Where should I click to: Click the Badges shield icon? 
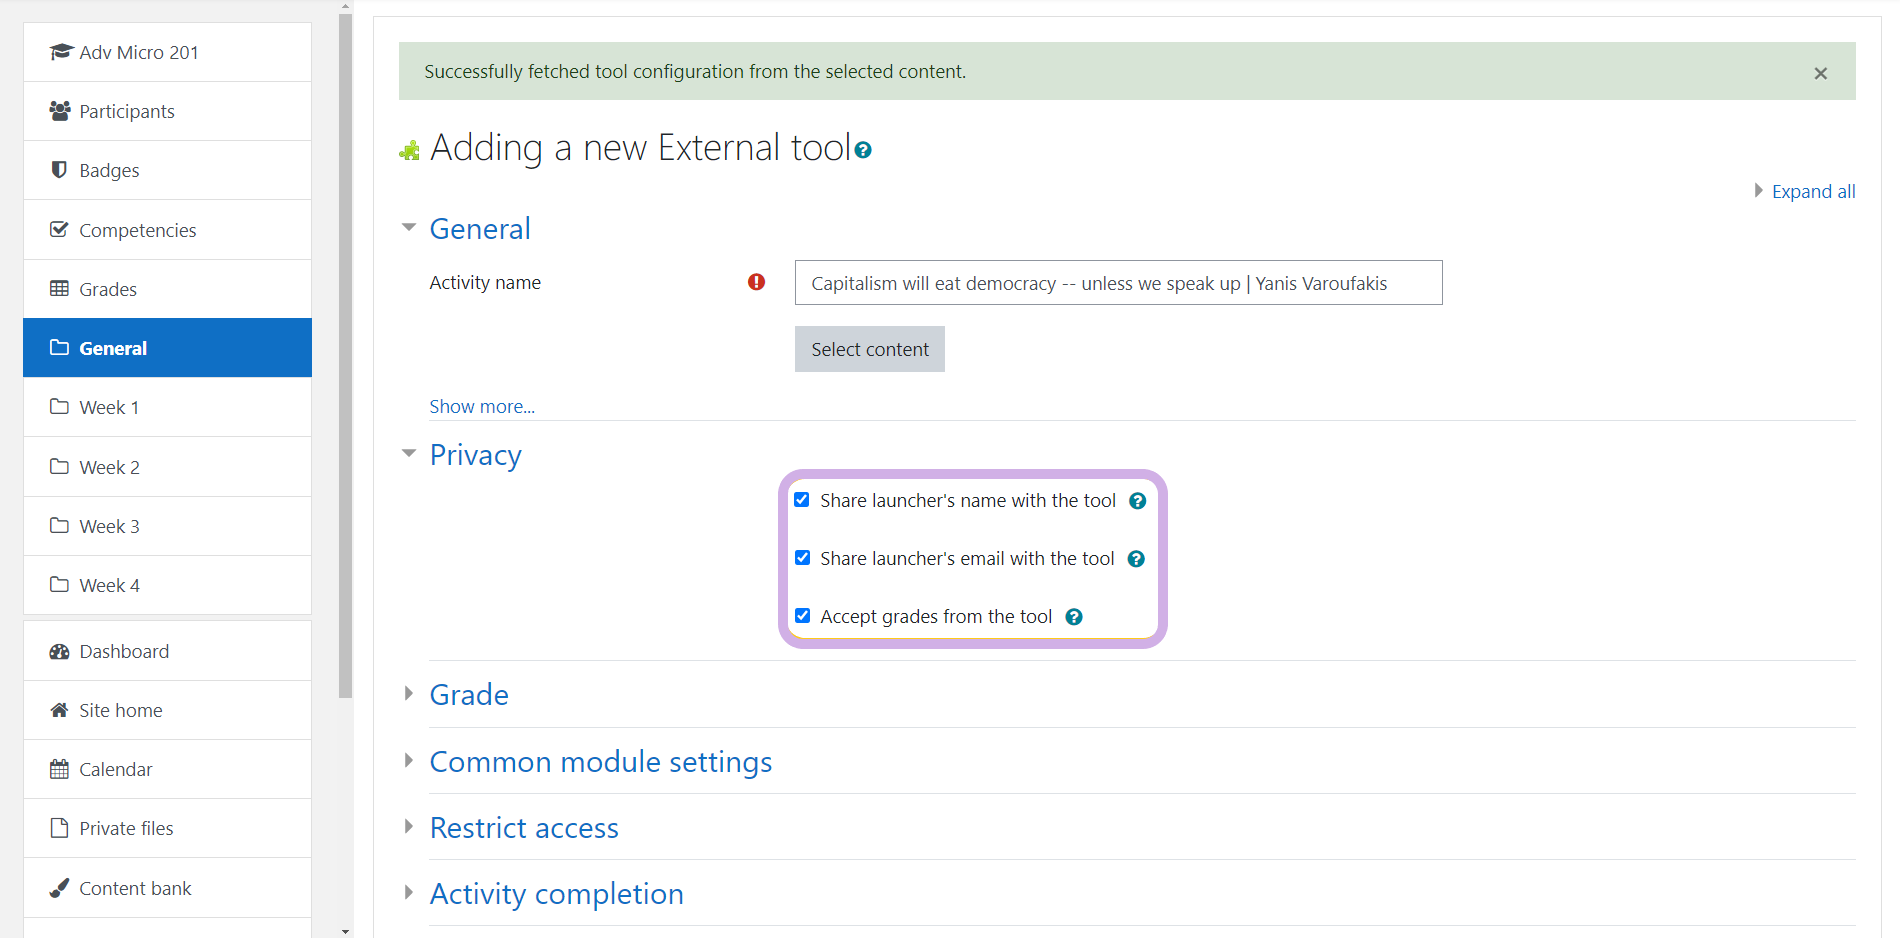coord(60,170)
